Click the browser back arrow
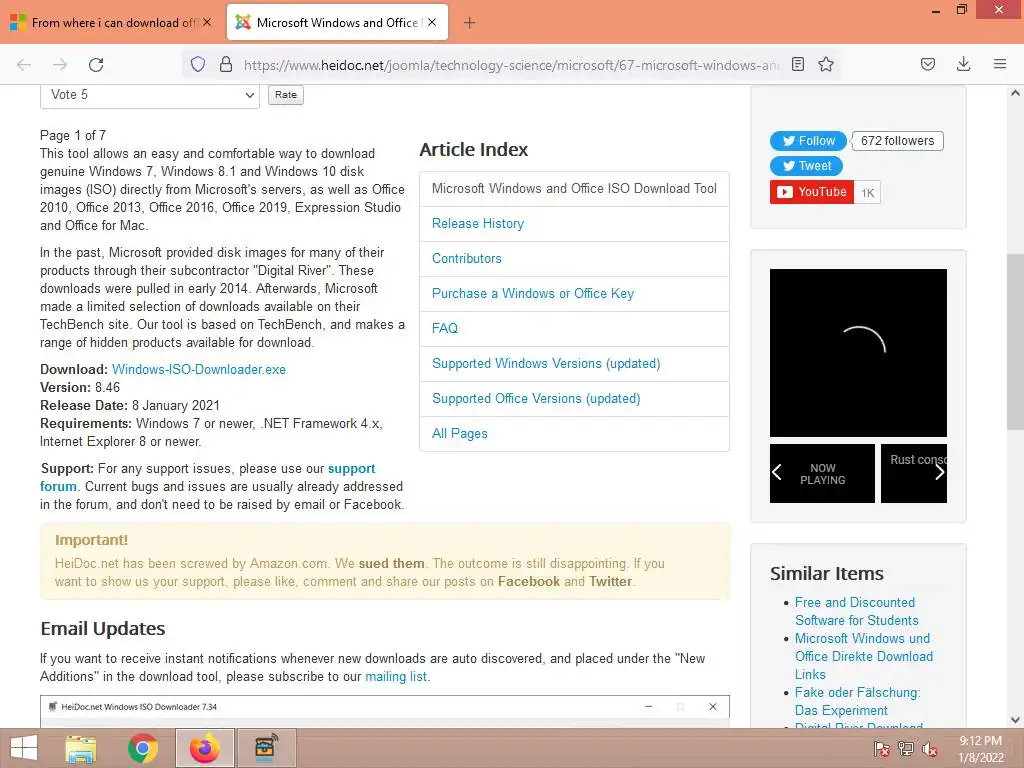This screenshot has width=1024, height=768. click(x=24, y=64)
